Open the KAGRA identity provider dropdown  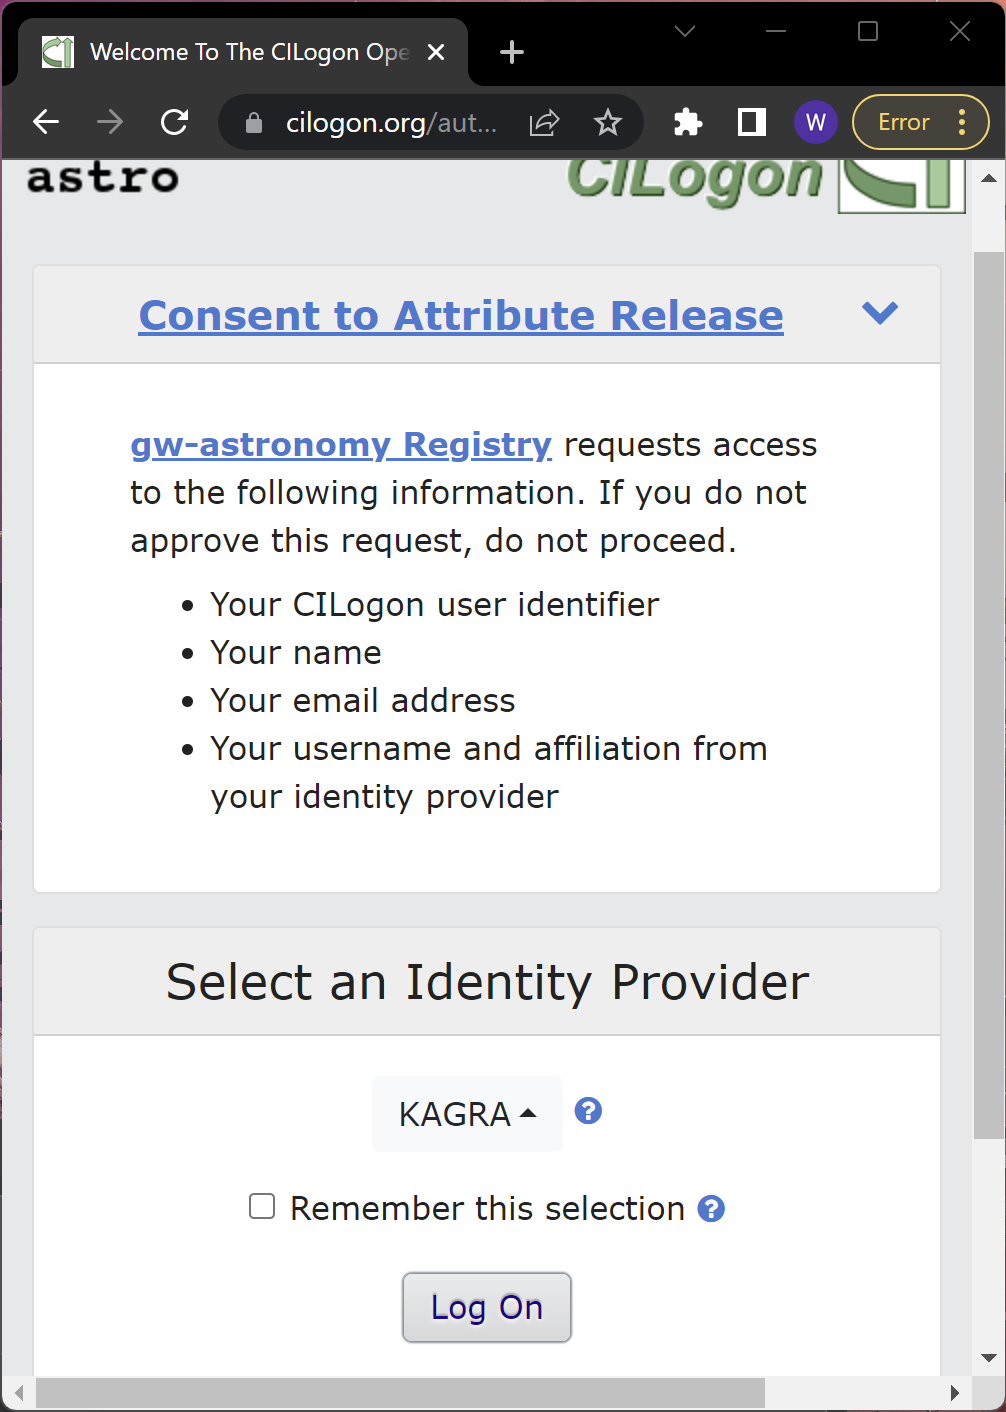click(467, 1114)
